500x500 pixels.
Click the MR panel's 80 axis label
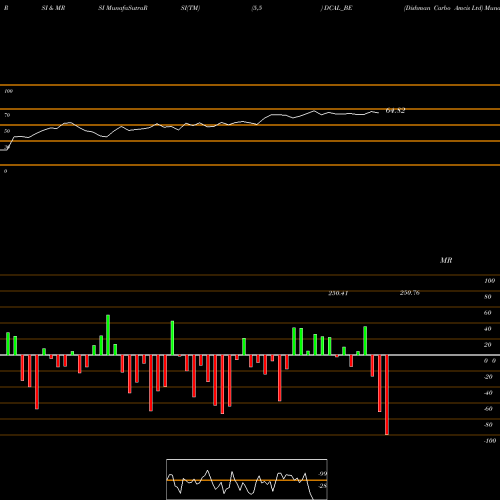tap(488, 297)
